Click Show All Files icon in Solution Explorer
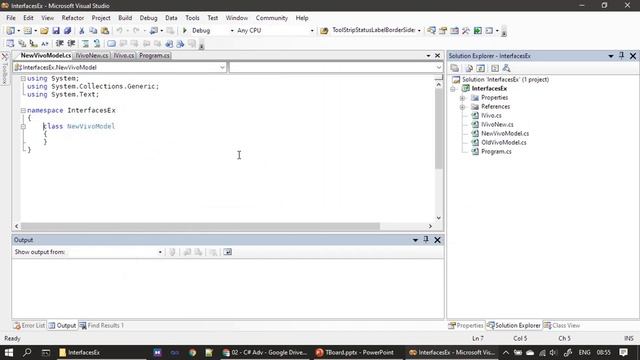The height and width of the screenshot is (360, 640). point(469,68)
